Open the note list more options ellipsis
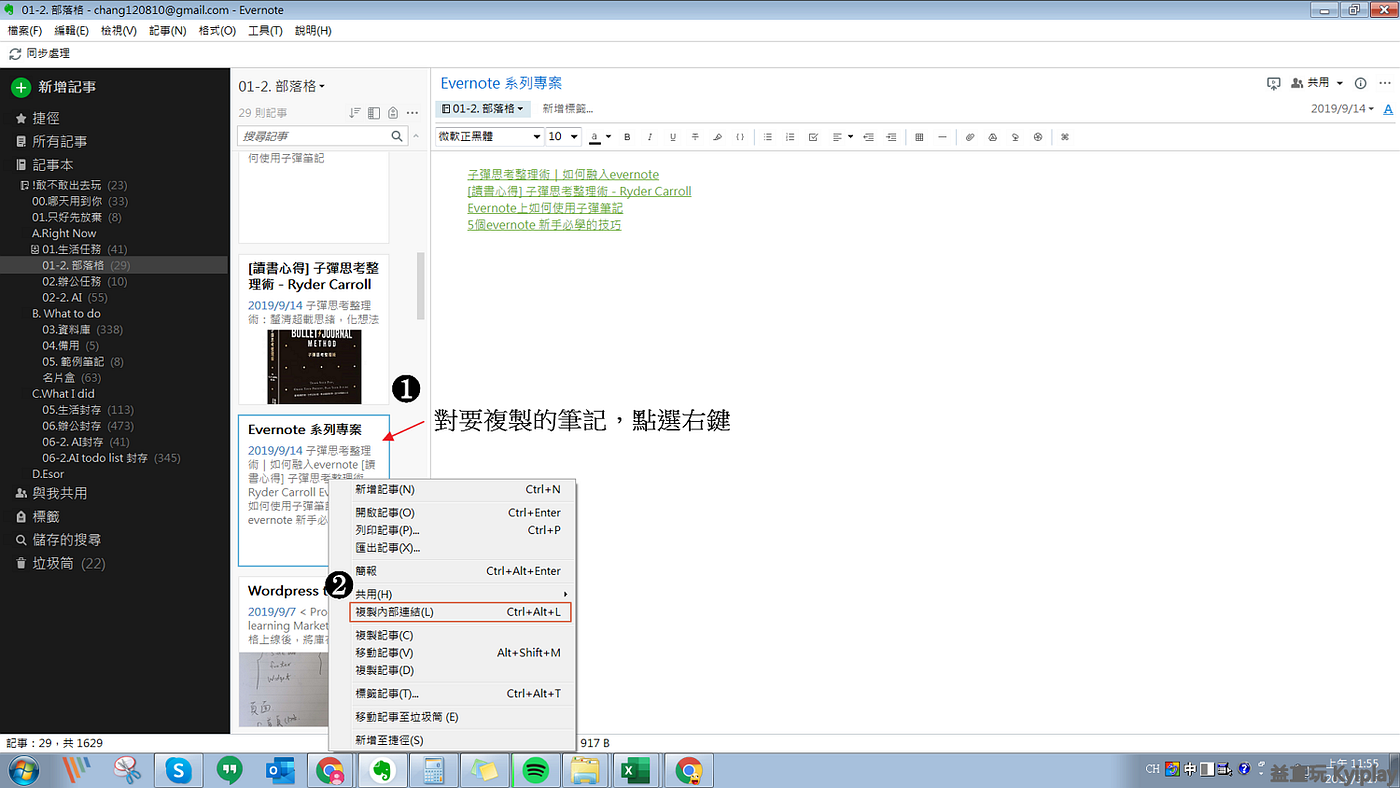 [412, 113]
